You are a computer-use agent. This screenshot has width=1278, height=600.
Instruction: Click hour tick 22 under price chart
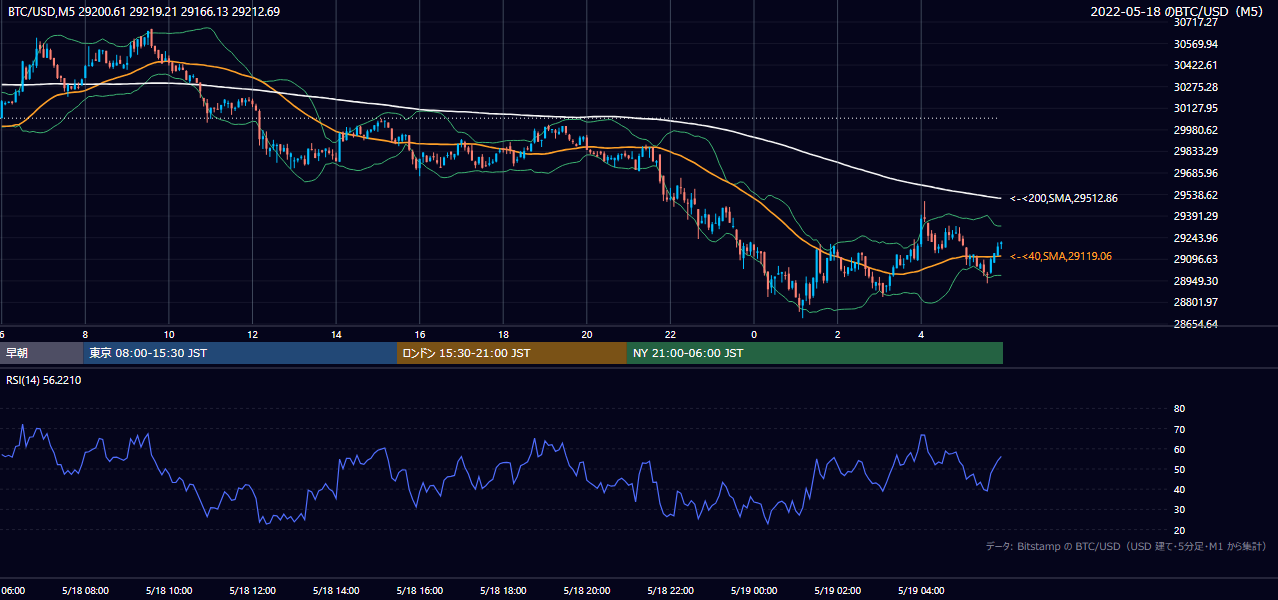(670, 334)
